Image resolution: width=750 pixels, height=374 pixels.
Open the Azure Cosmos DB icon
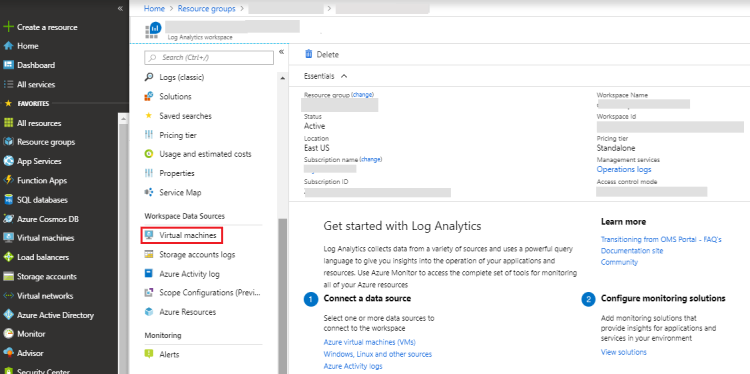click(x=8, y=219)
